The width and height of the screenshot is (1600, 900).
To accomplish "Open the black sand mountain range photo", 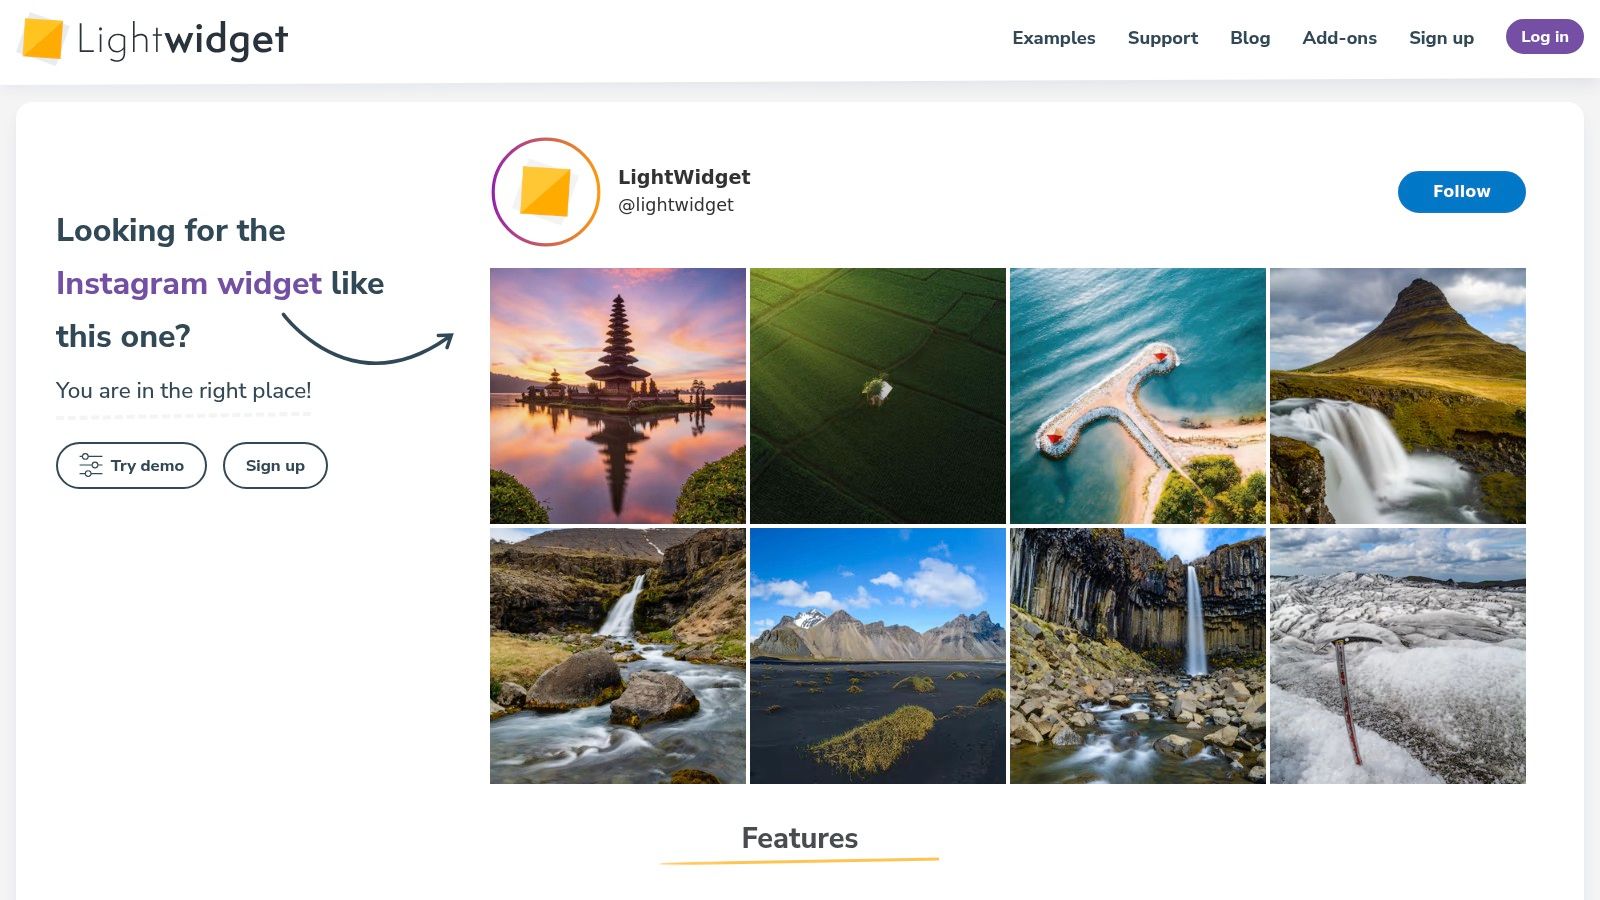I will (878, 656).
